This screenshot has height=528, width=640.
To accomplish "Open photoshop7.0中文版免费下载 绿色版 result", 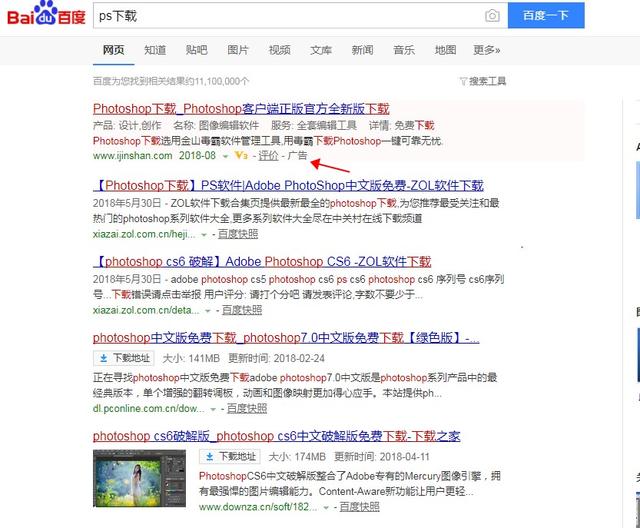I will (286, 338).
